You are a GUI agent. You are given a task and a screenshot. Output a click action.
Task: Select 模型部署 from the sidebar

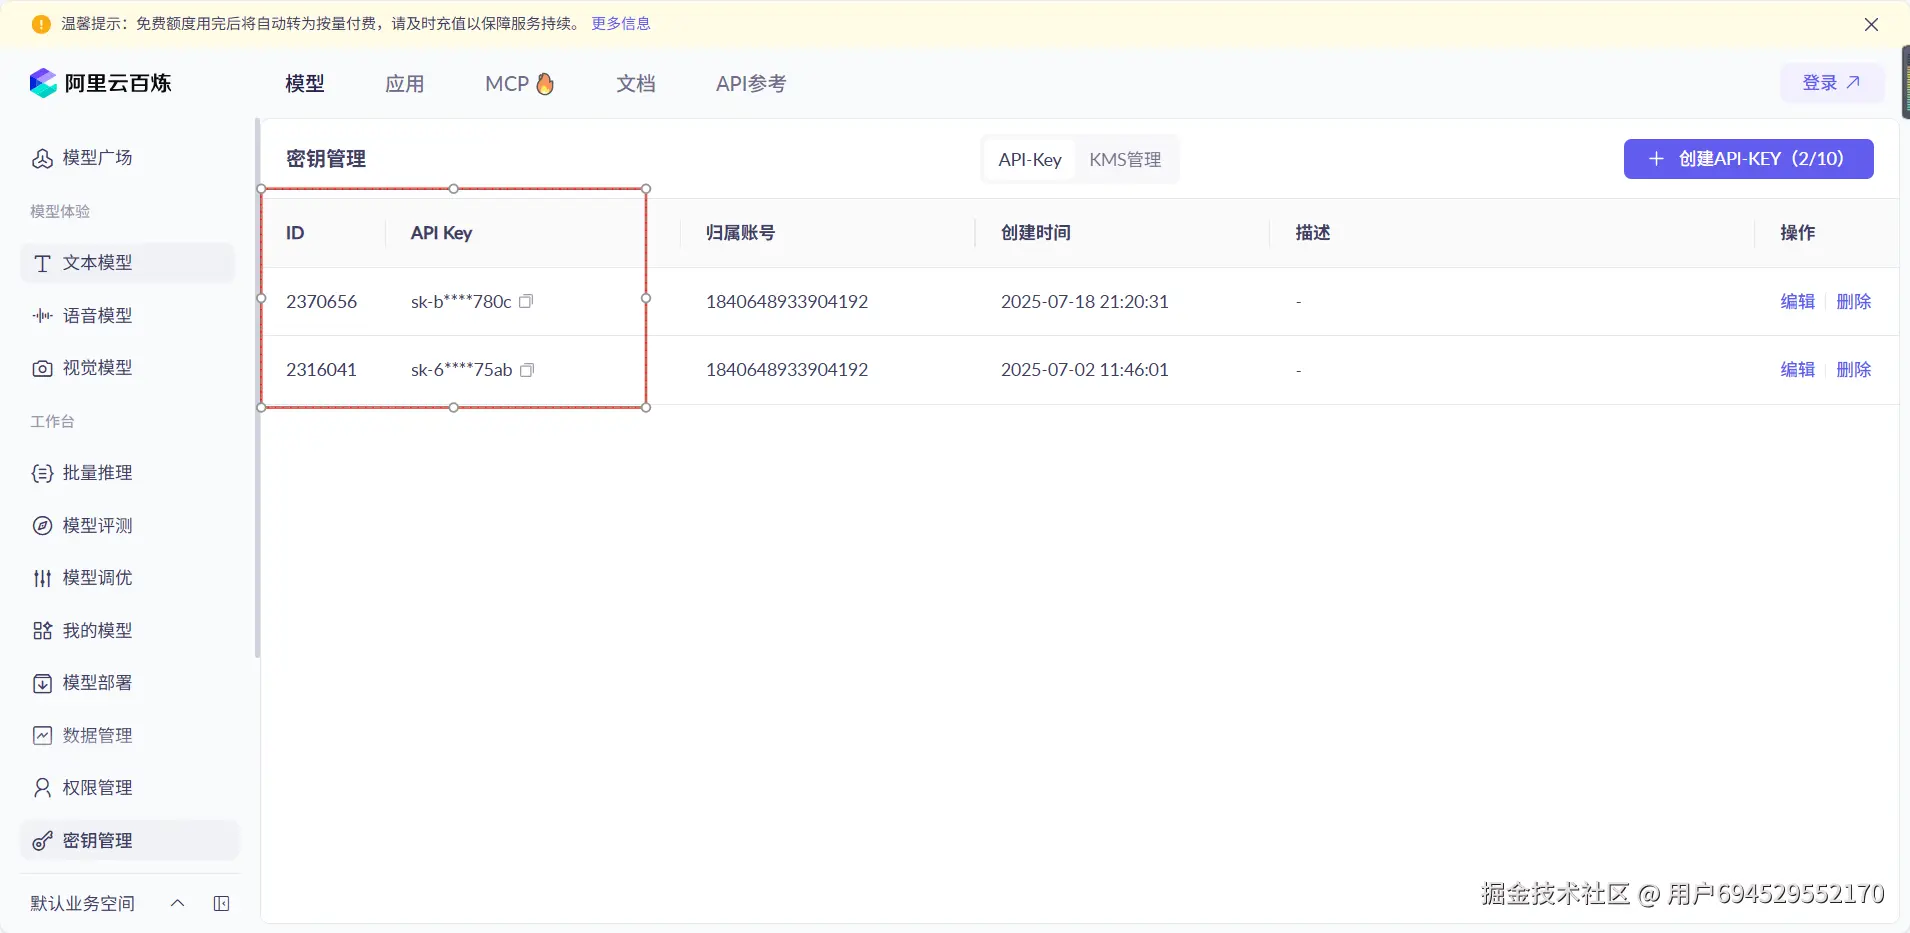tap(97, 683)
